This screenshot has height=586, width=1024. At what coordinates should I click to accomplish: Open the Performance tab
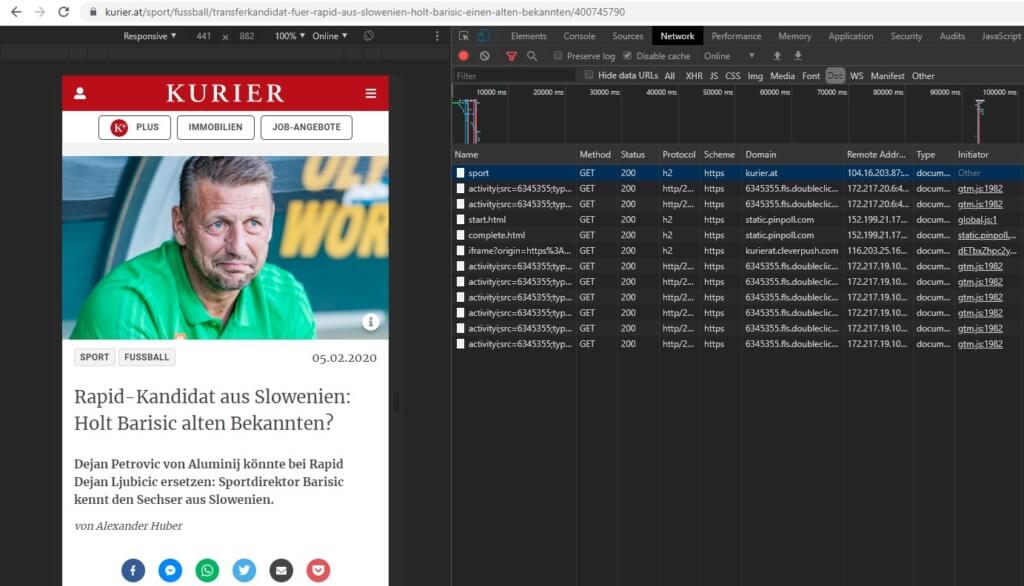736,36
